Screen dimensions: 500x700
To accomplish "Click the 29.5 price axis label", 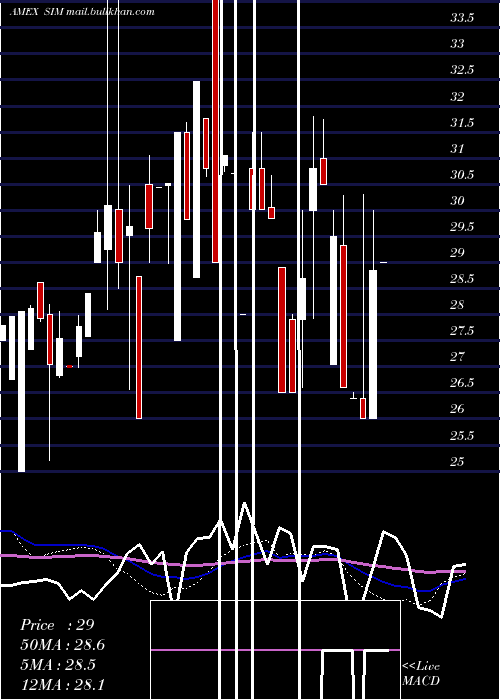I will click(x=462, y=227).
